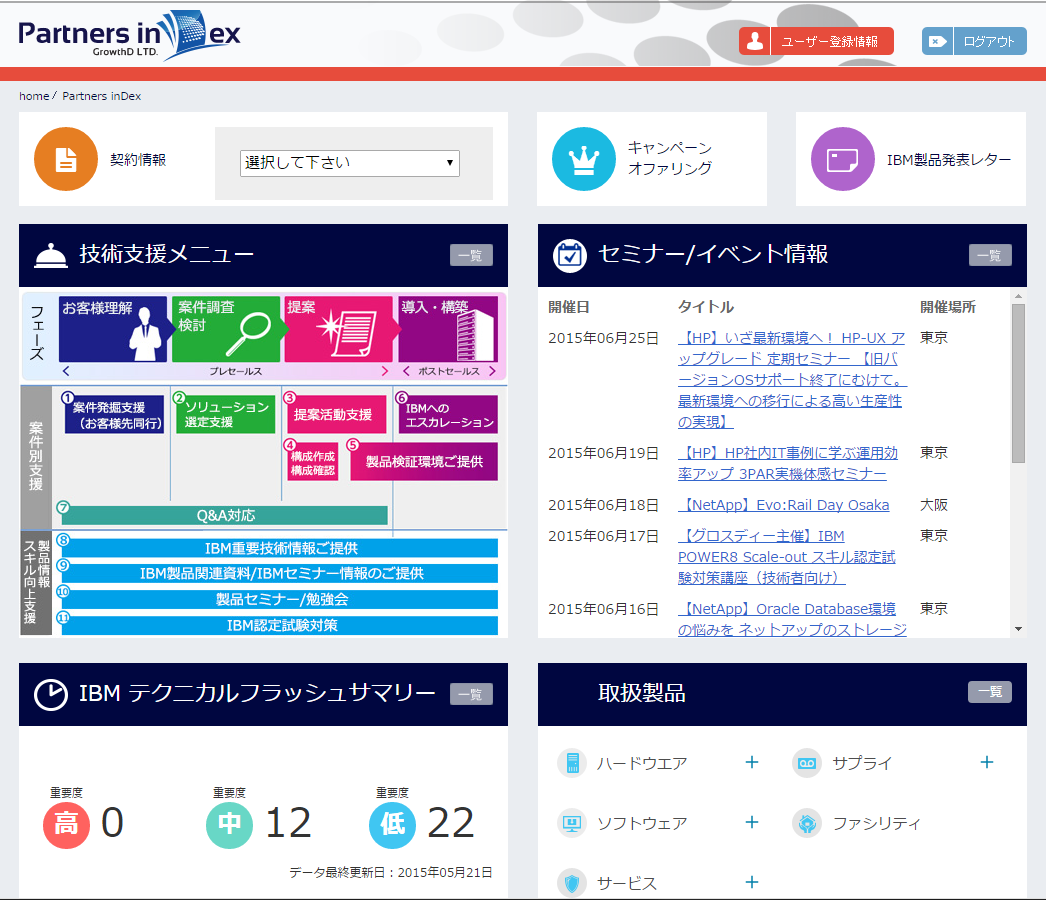
Task: Click the ソリューション選定支援 box
Action: coord(225,414)
